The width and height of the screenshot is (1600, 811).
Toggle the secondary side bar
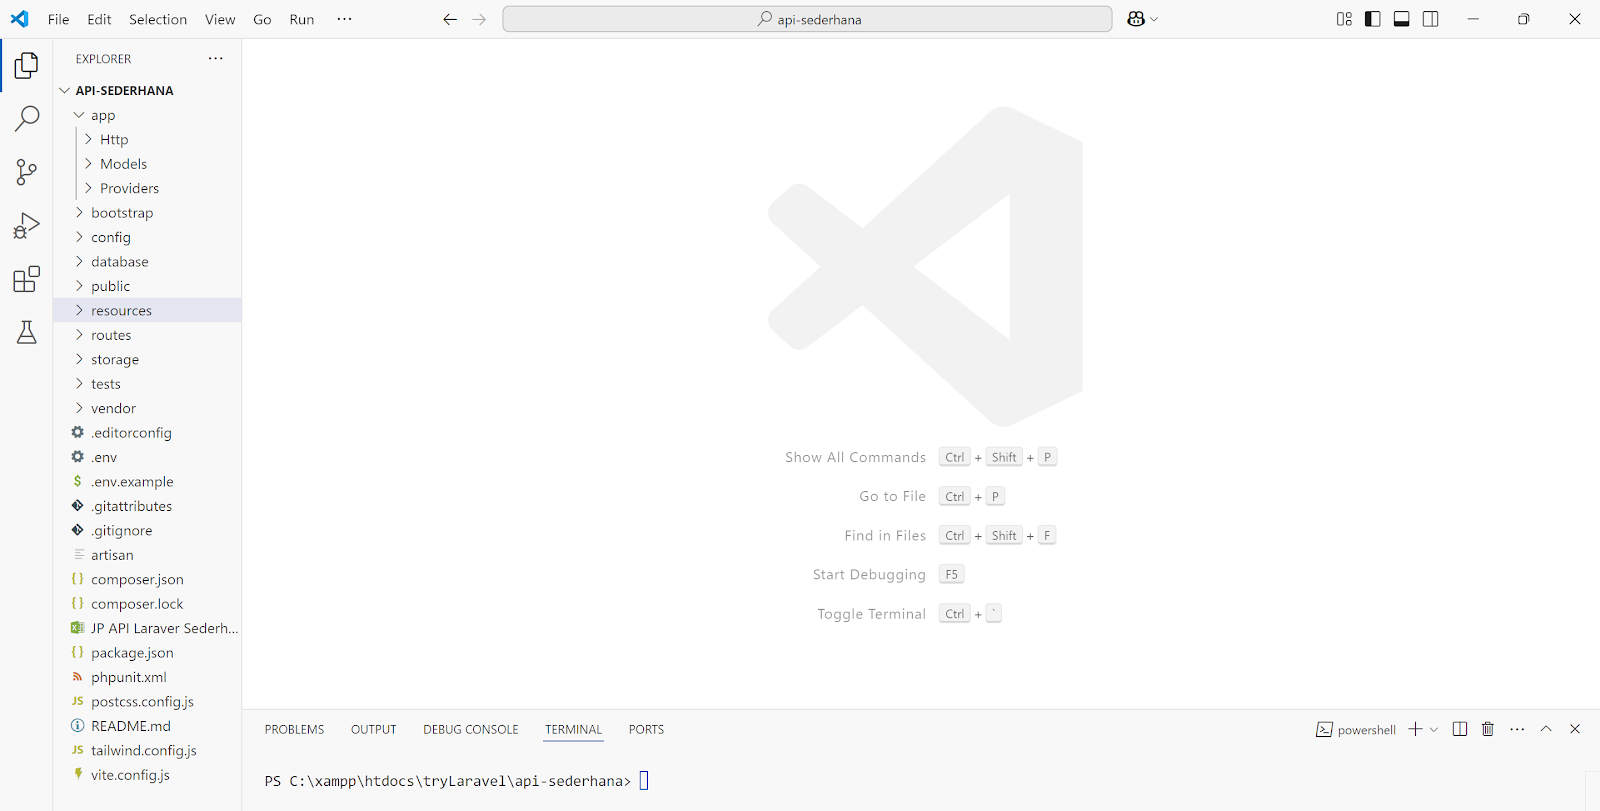coord(1431,19)
